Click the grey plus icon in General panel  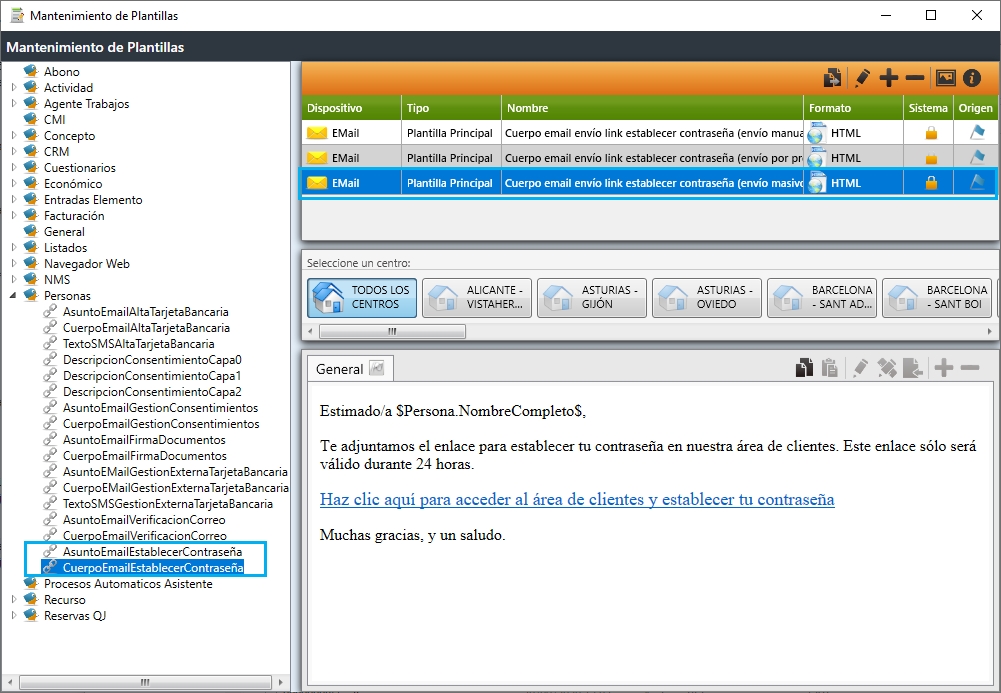click(x=944, y=368)
